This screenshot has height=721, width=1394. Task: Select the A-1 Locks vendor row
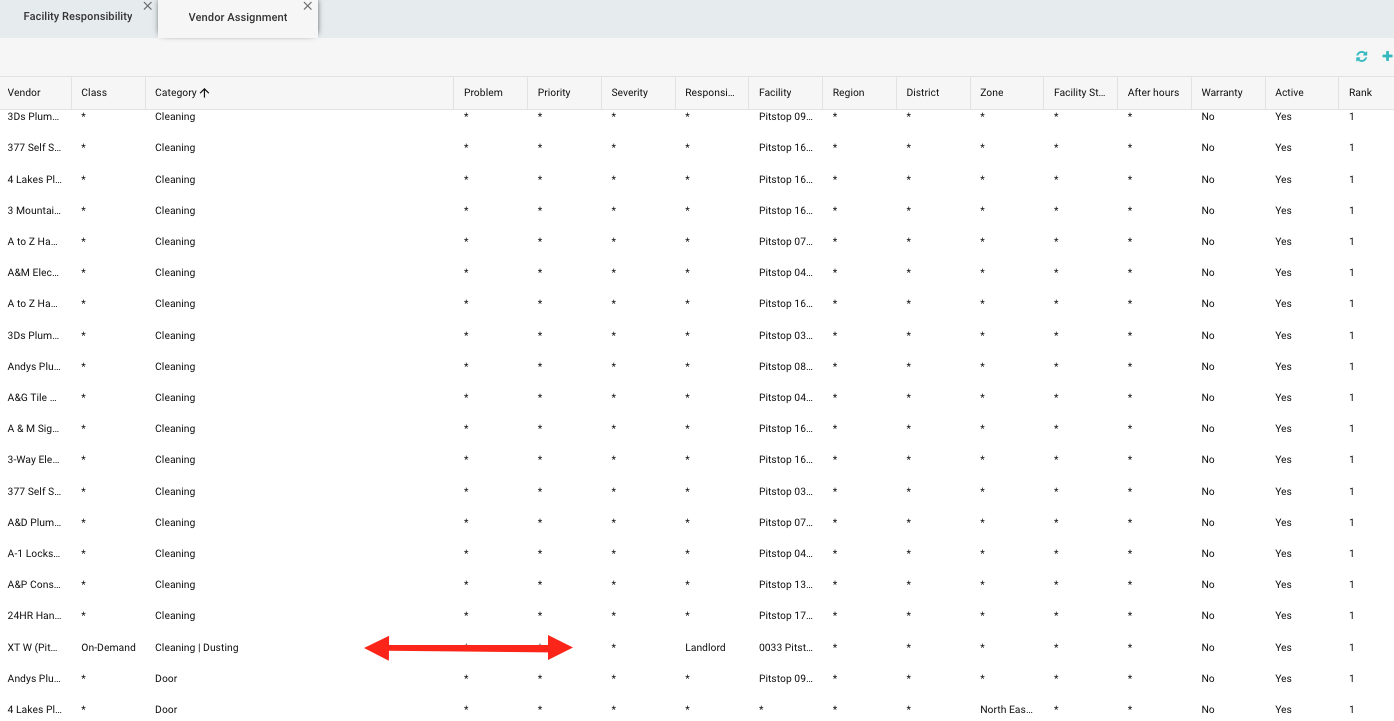pos(33,554)
